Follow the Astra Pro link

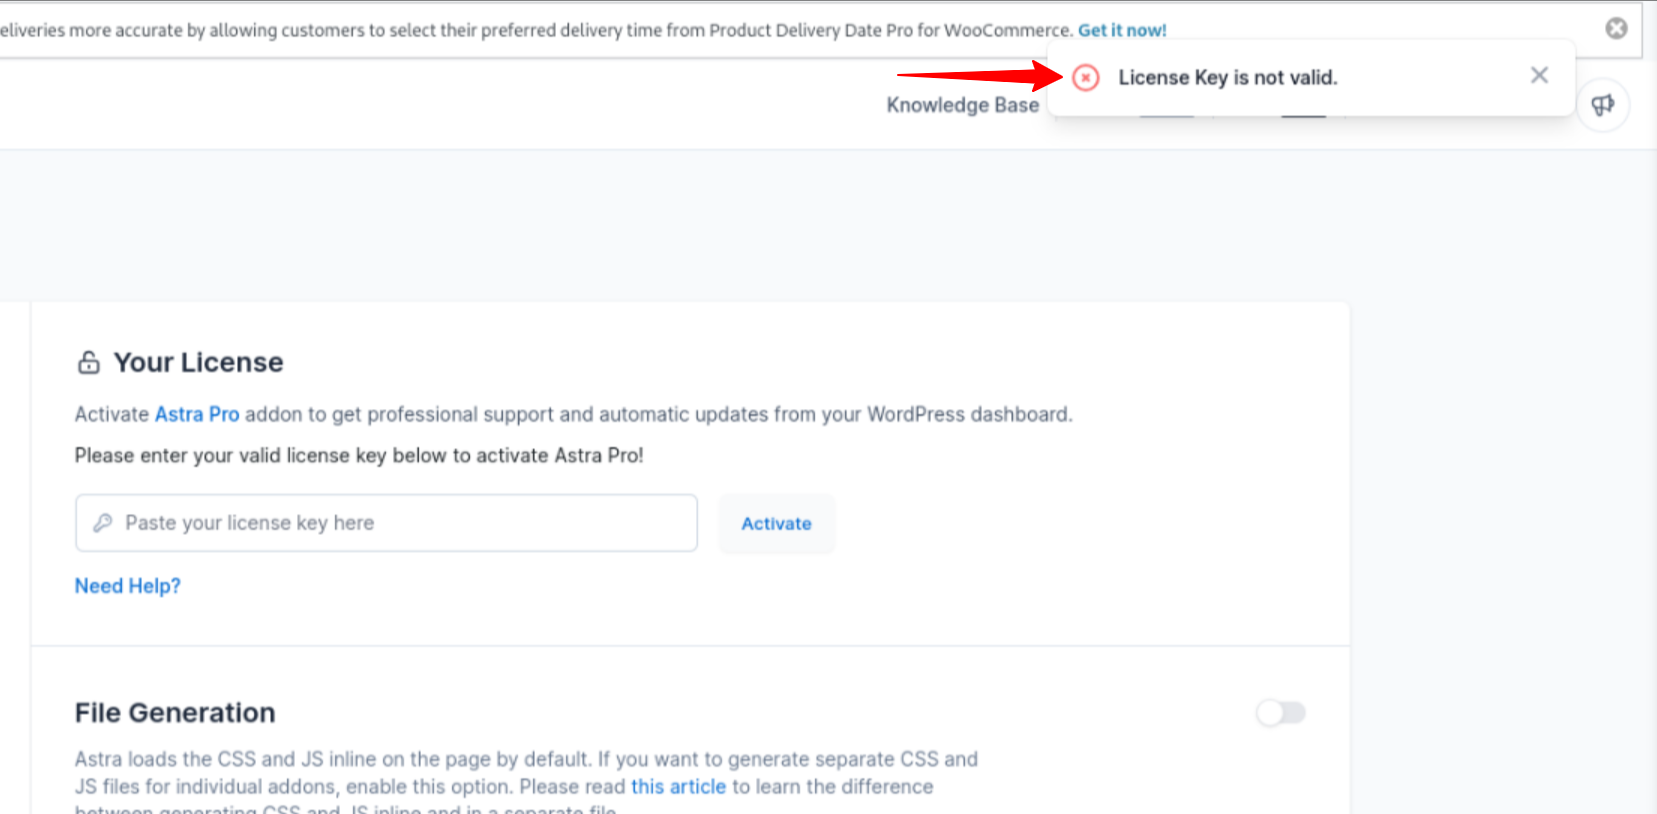pyautogui.click(x=197, y=414)
